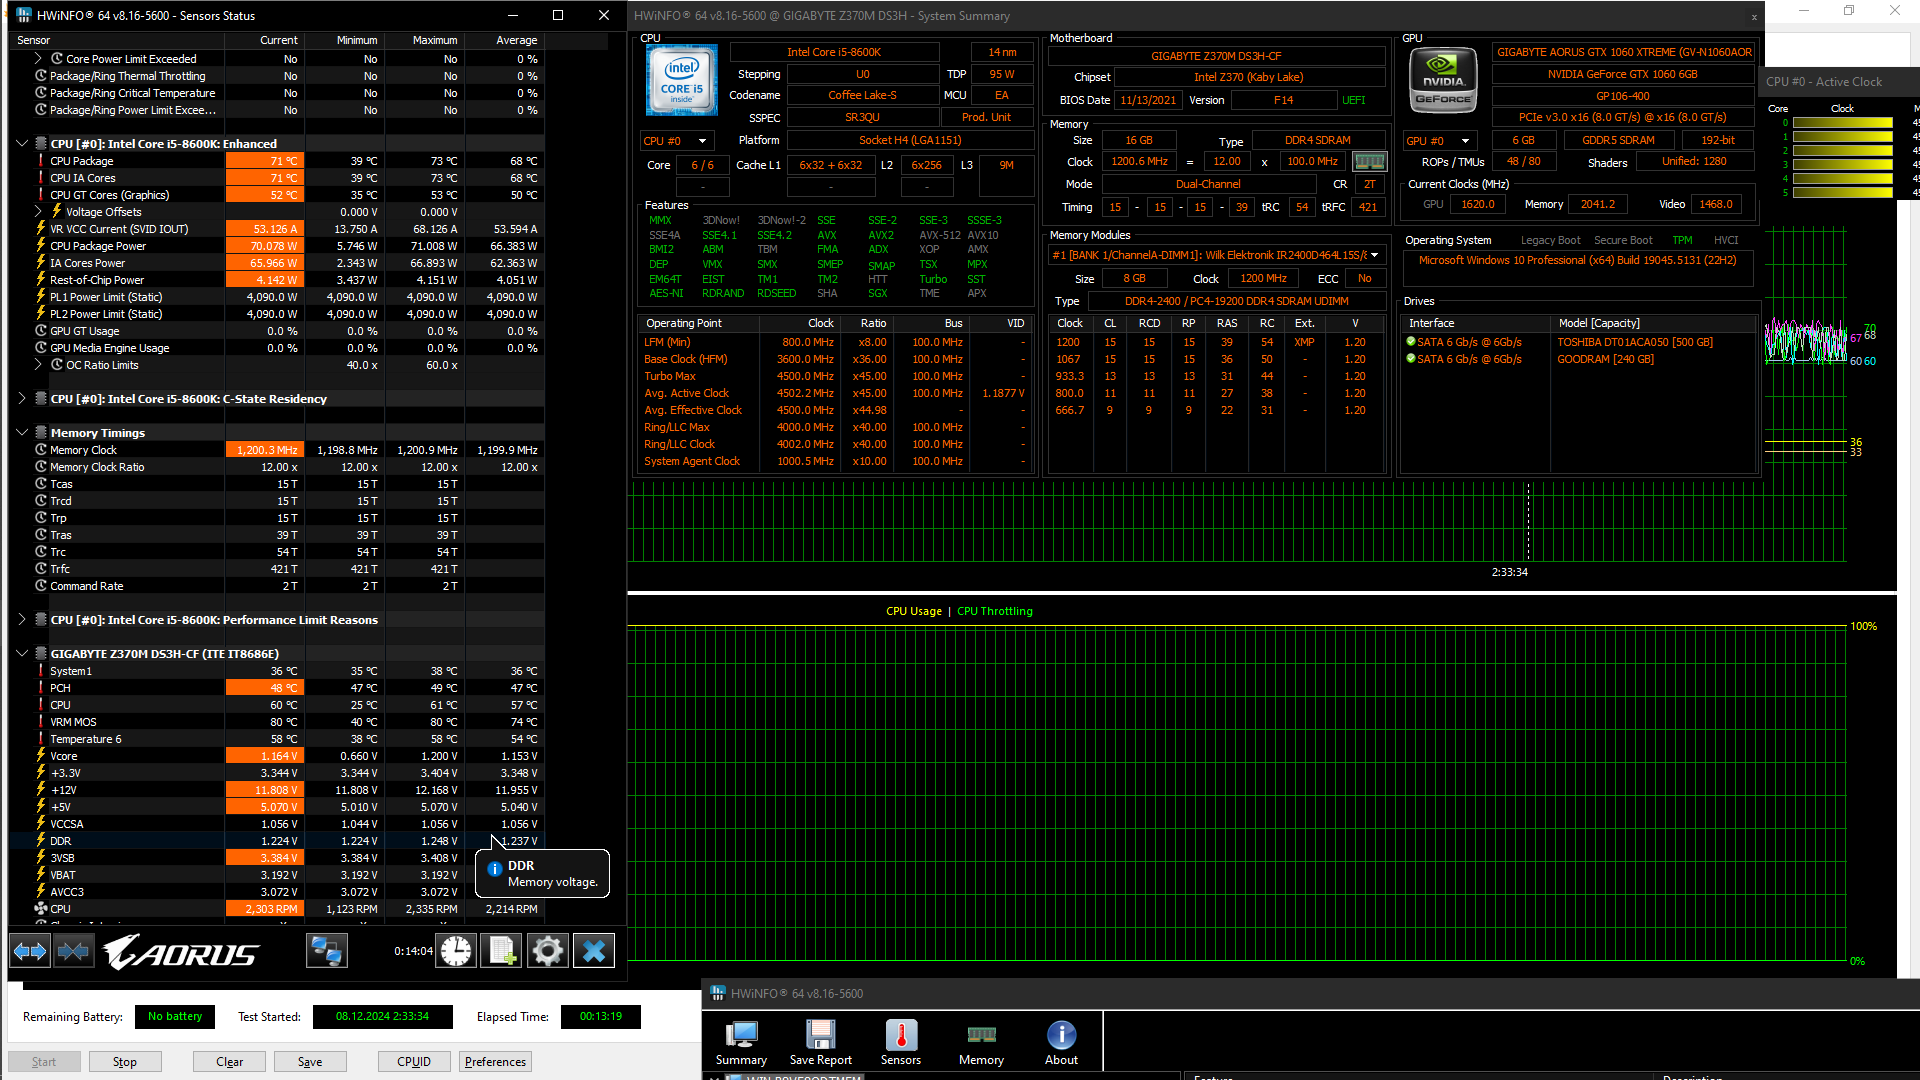Screen dimensions: 1920x1080
Task: Click the reset clock icon
Action: (x=456, y=951)
